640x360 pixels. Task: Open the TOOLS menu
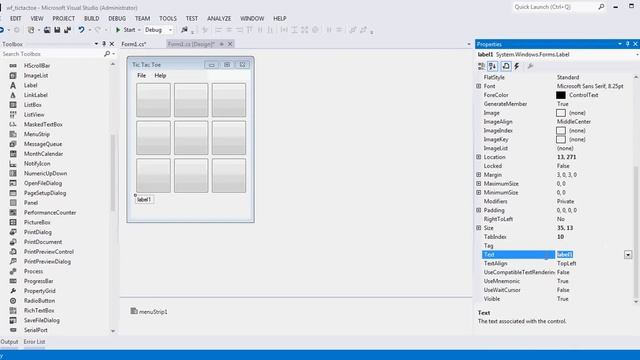(x=168, y=18)
